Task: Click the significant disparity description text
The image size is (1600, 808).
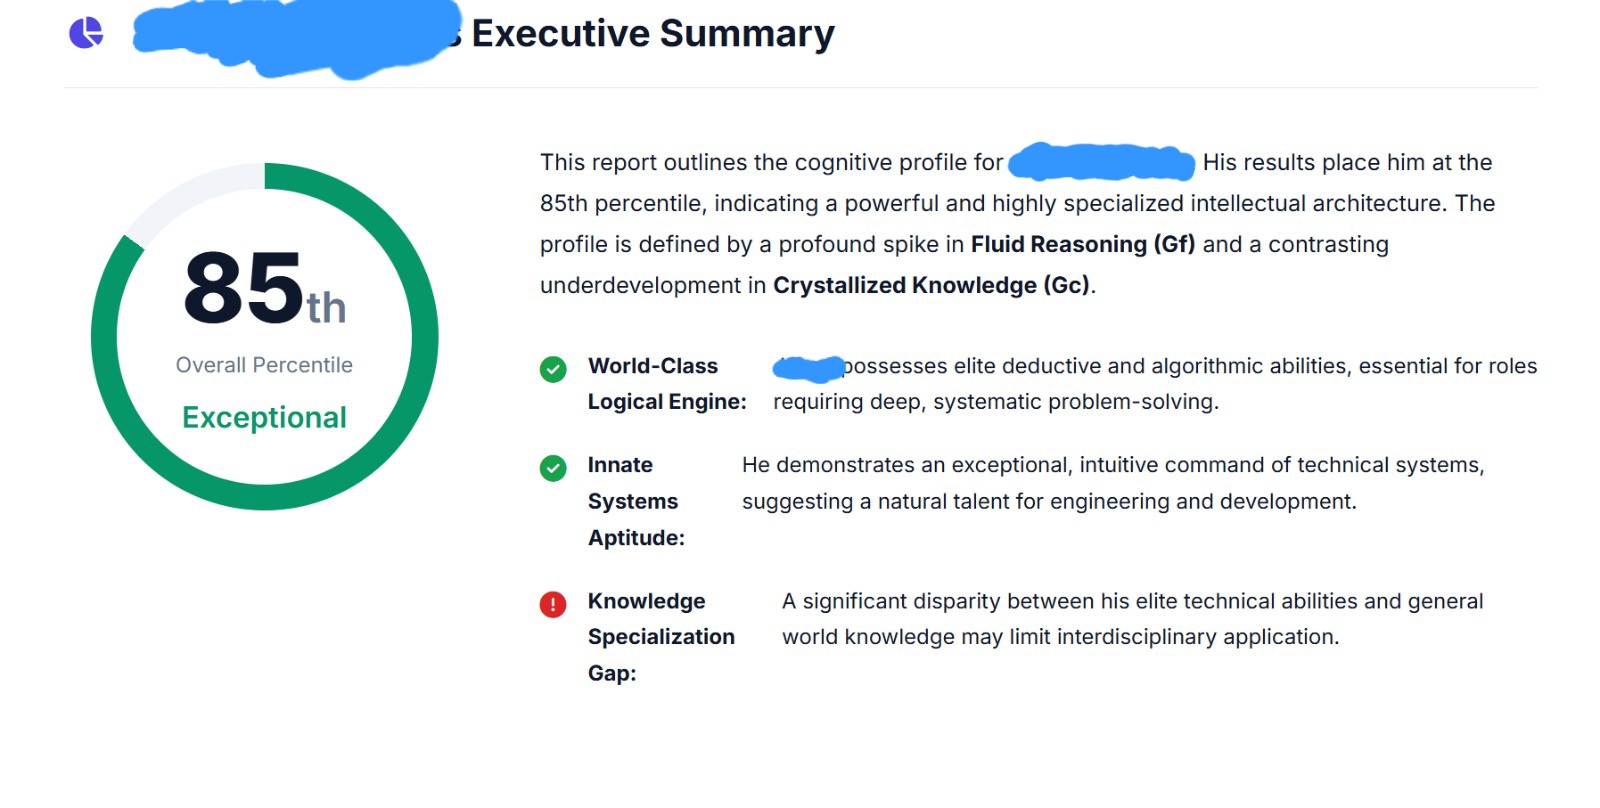Action: [1132, 619]
